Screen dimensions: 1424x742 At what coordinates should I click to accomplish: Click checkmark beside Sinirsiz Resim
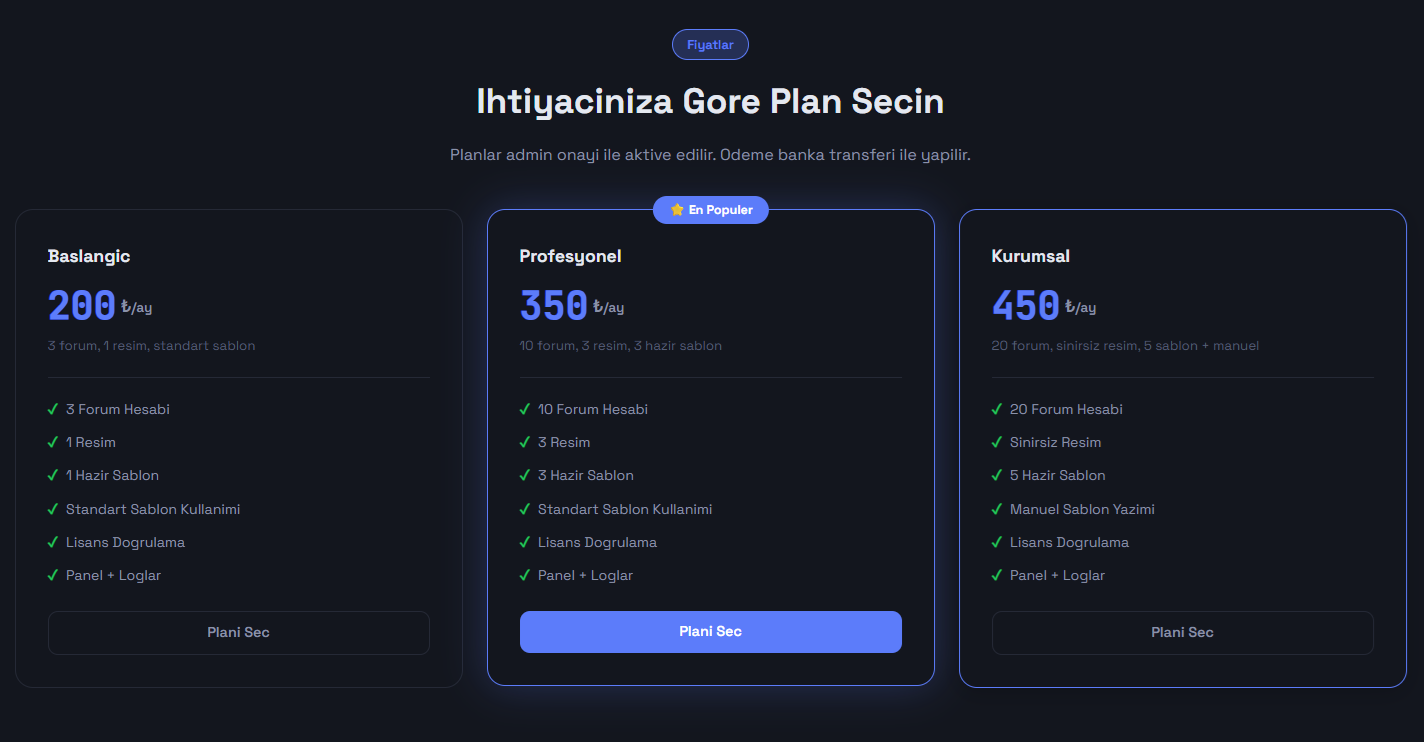pos(997,442)
